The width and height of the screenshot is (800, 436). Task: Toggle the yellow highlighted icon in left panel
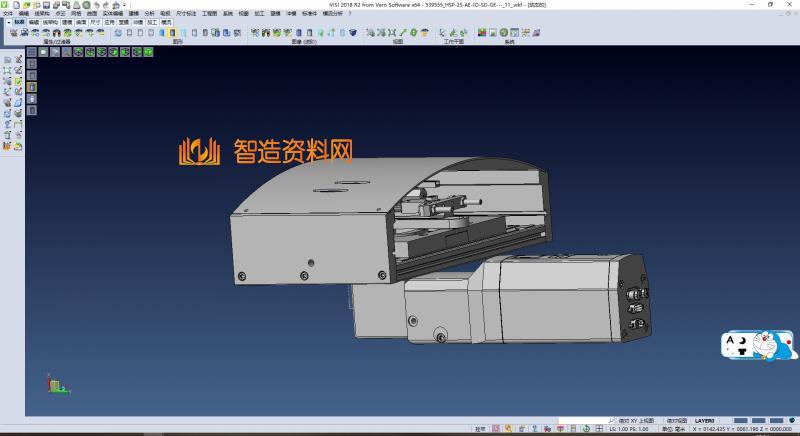(x=31, y=87)
